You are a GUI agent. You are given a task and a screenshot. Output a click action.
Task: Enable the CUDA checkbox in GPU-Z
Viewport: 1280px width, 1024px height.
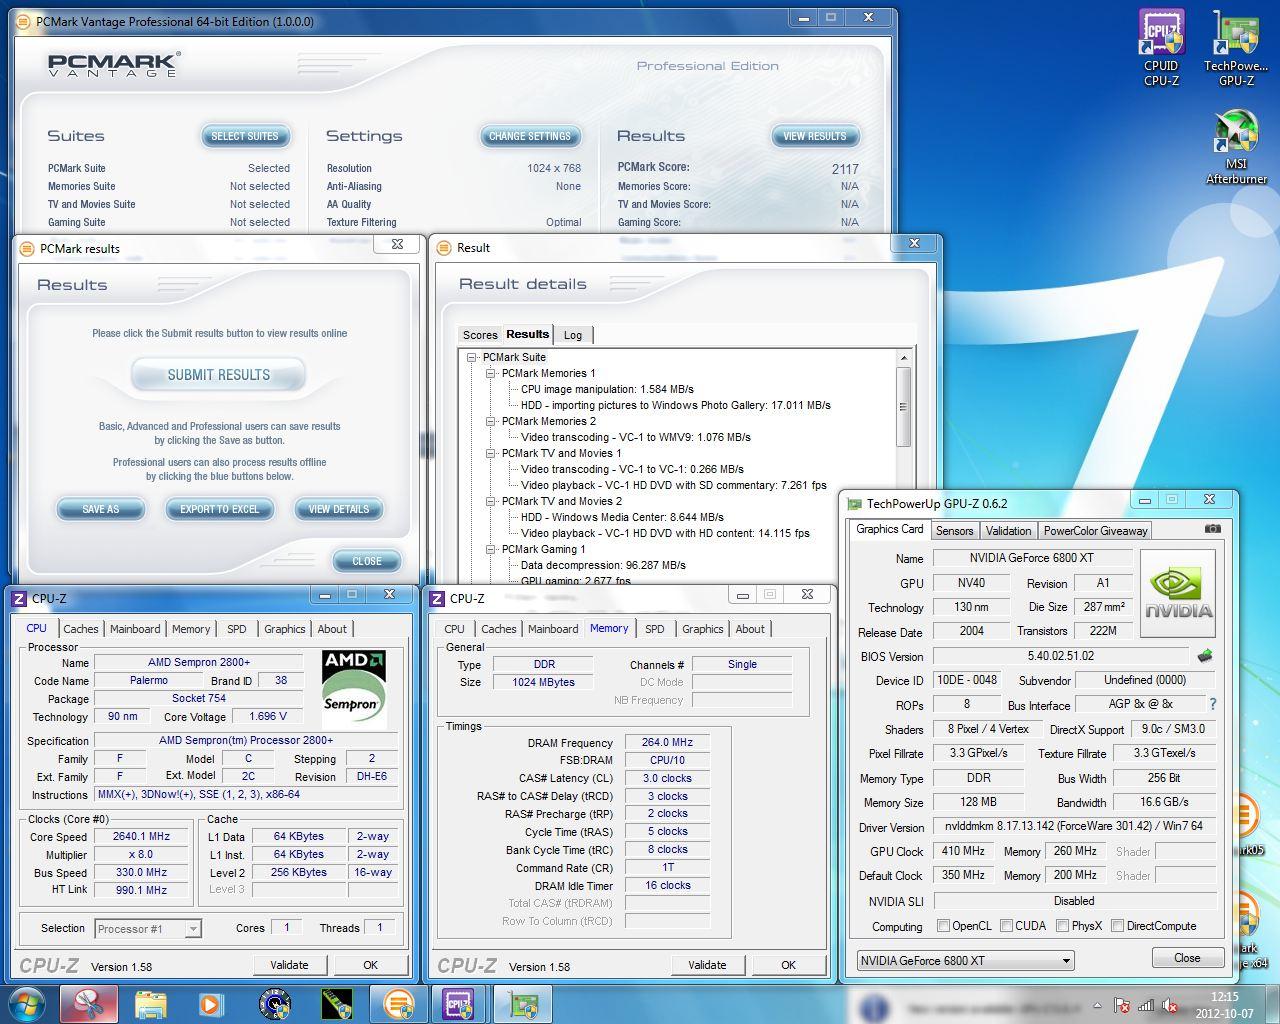pos(1006,926)
